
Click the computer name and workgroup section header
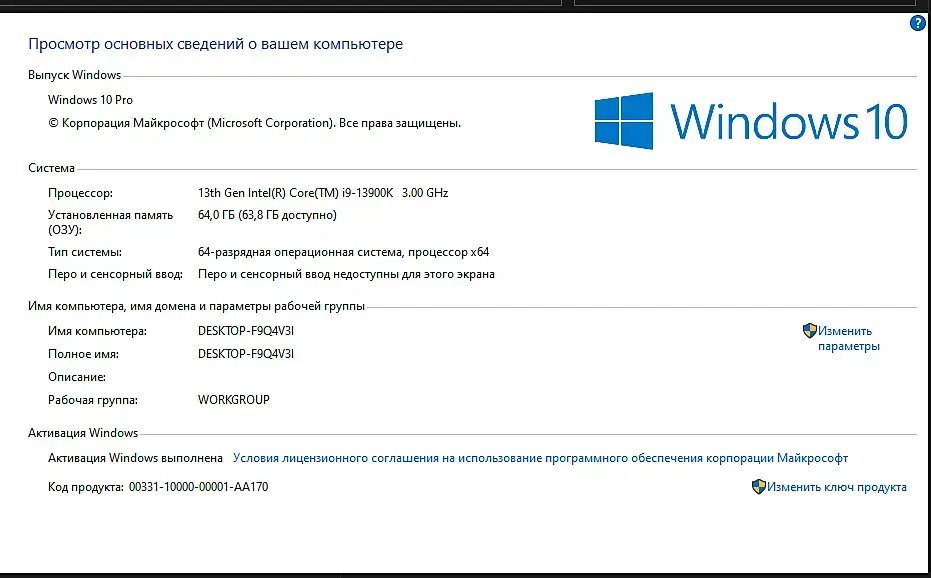point(196,307)
